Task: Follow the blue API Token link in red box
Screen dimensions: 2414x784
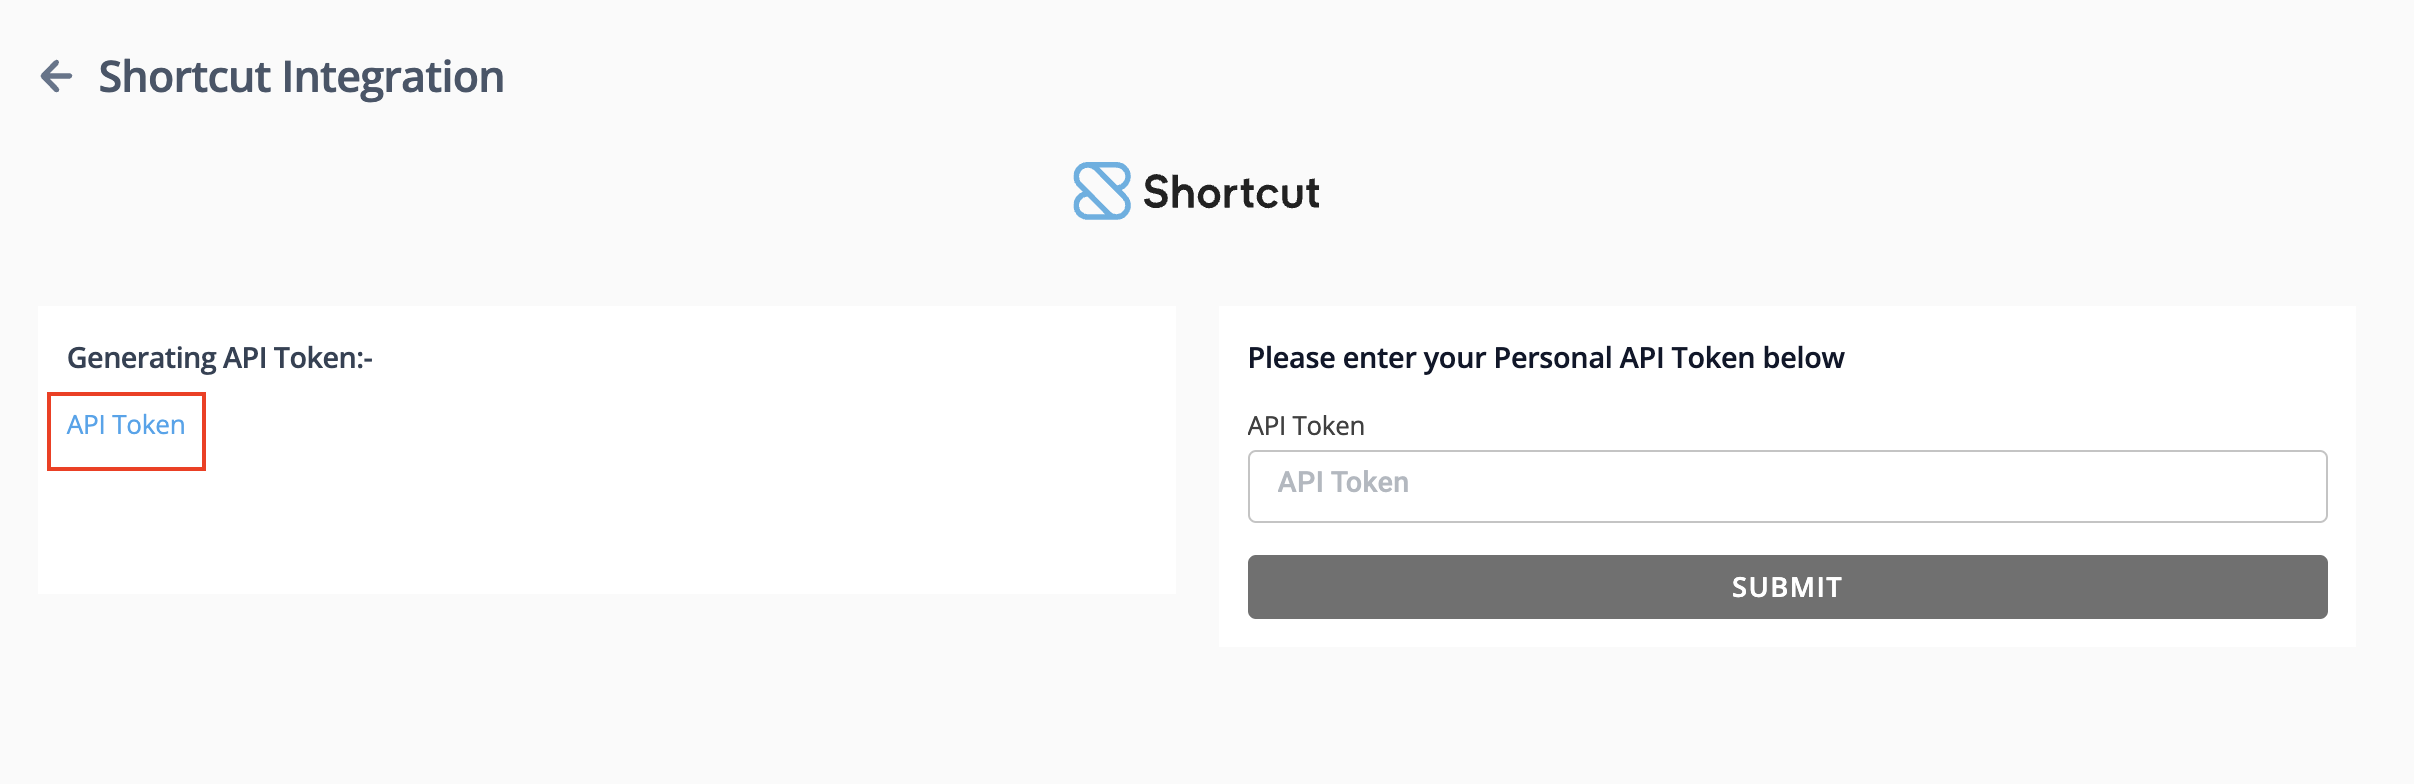Action: coord(126,425)
